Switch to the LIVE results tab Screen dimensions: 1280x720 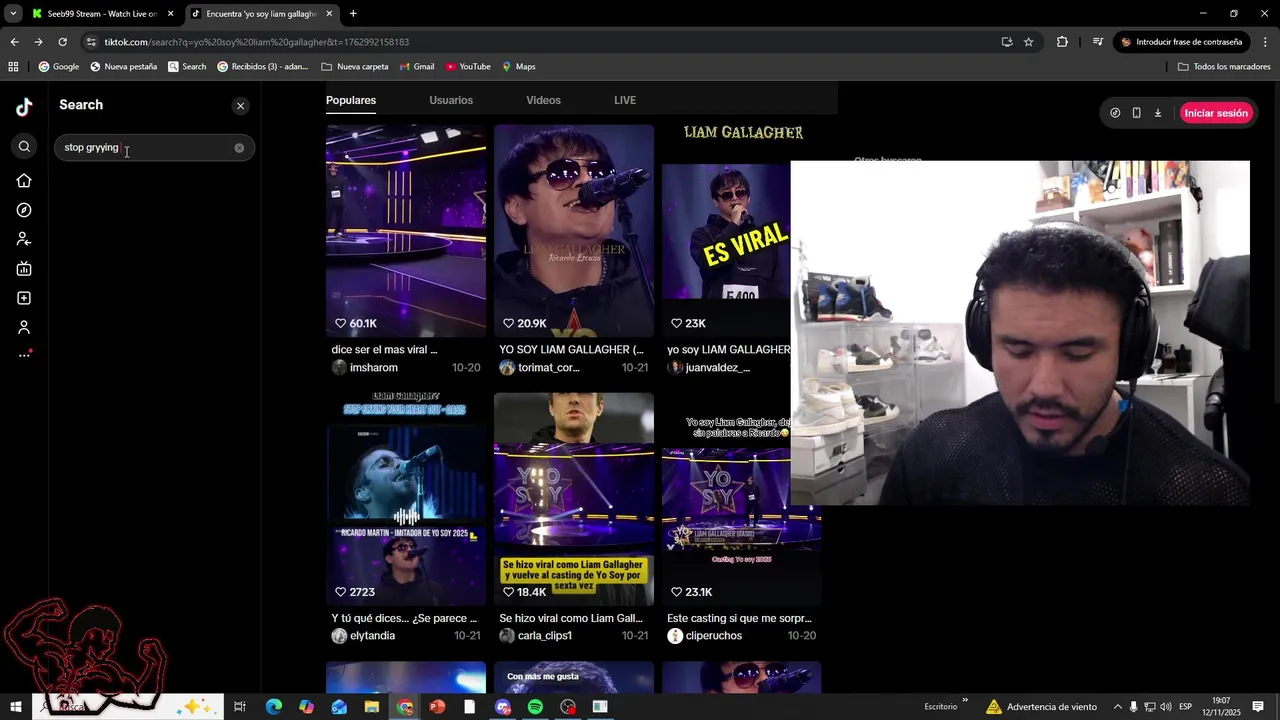tap(625, 100)
